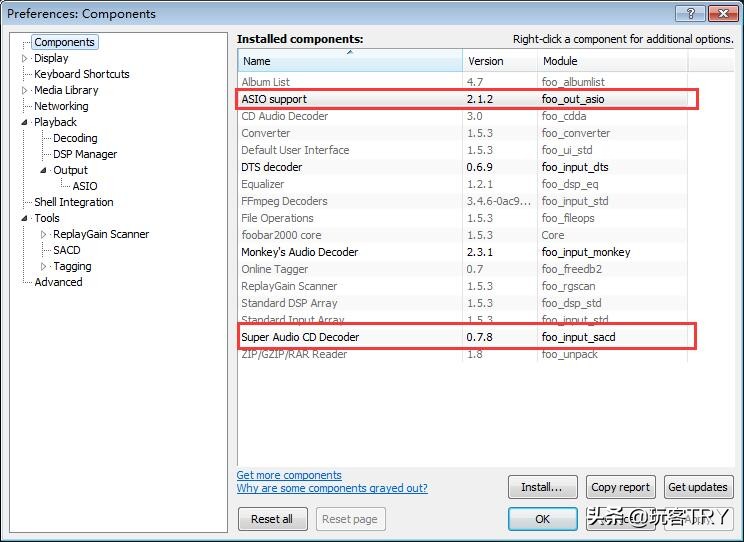This screenshot has width=744, height=542.
Task: Select Monkey's Audio Decoder row
Action: point(463,252)
